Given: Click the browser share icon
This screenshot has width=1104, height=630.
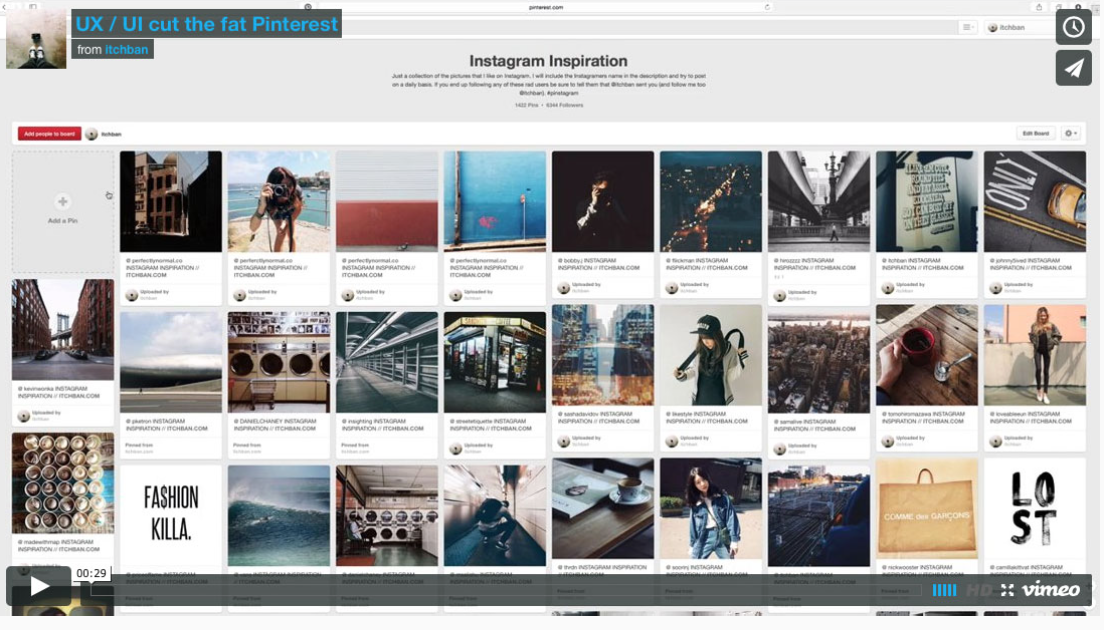Looking at the screenshot, I should (x=1039, y=7).
